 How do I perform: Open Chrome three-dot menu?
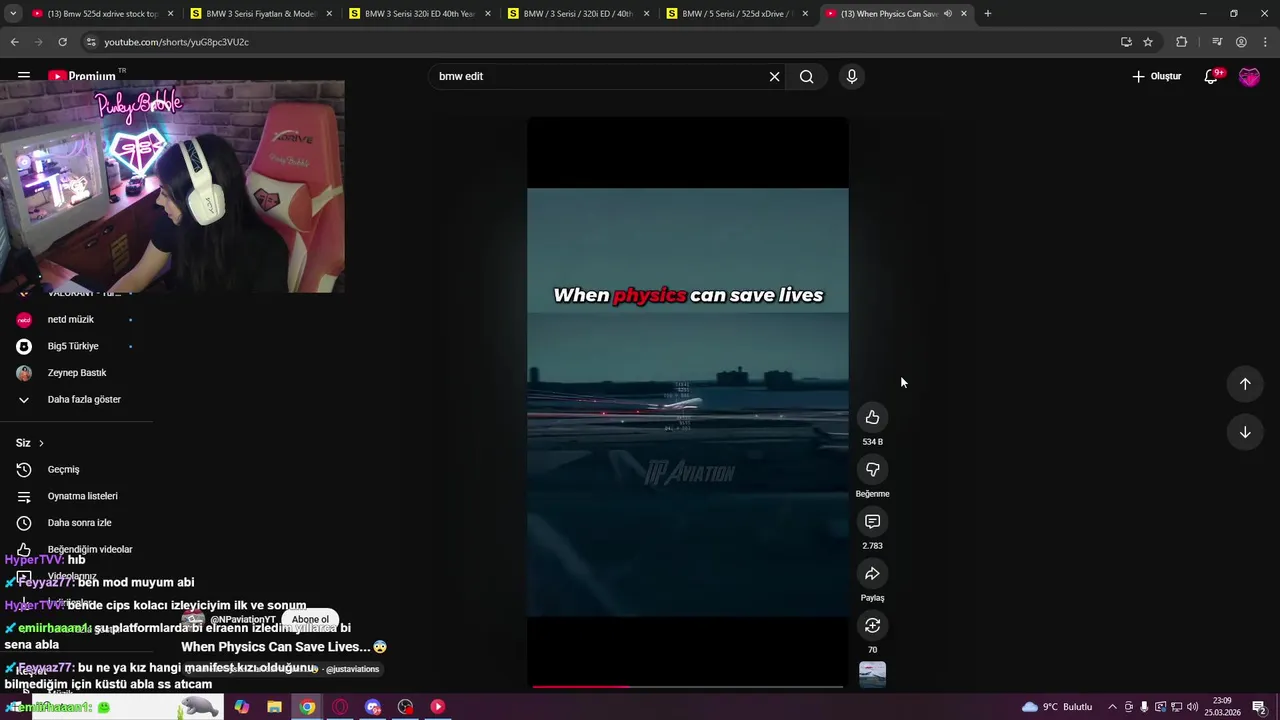click(1265, 42)
